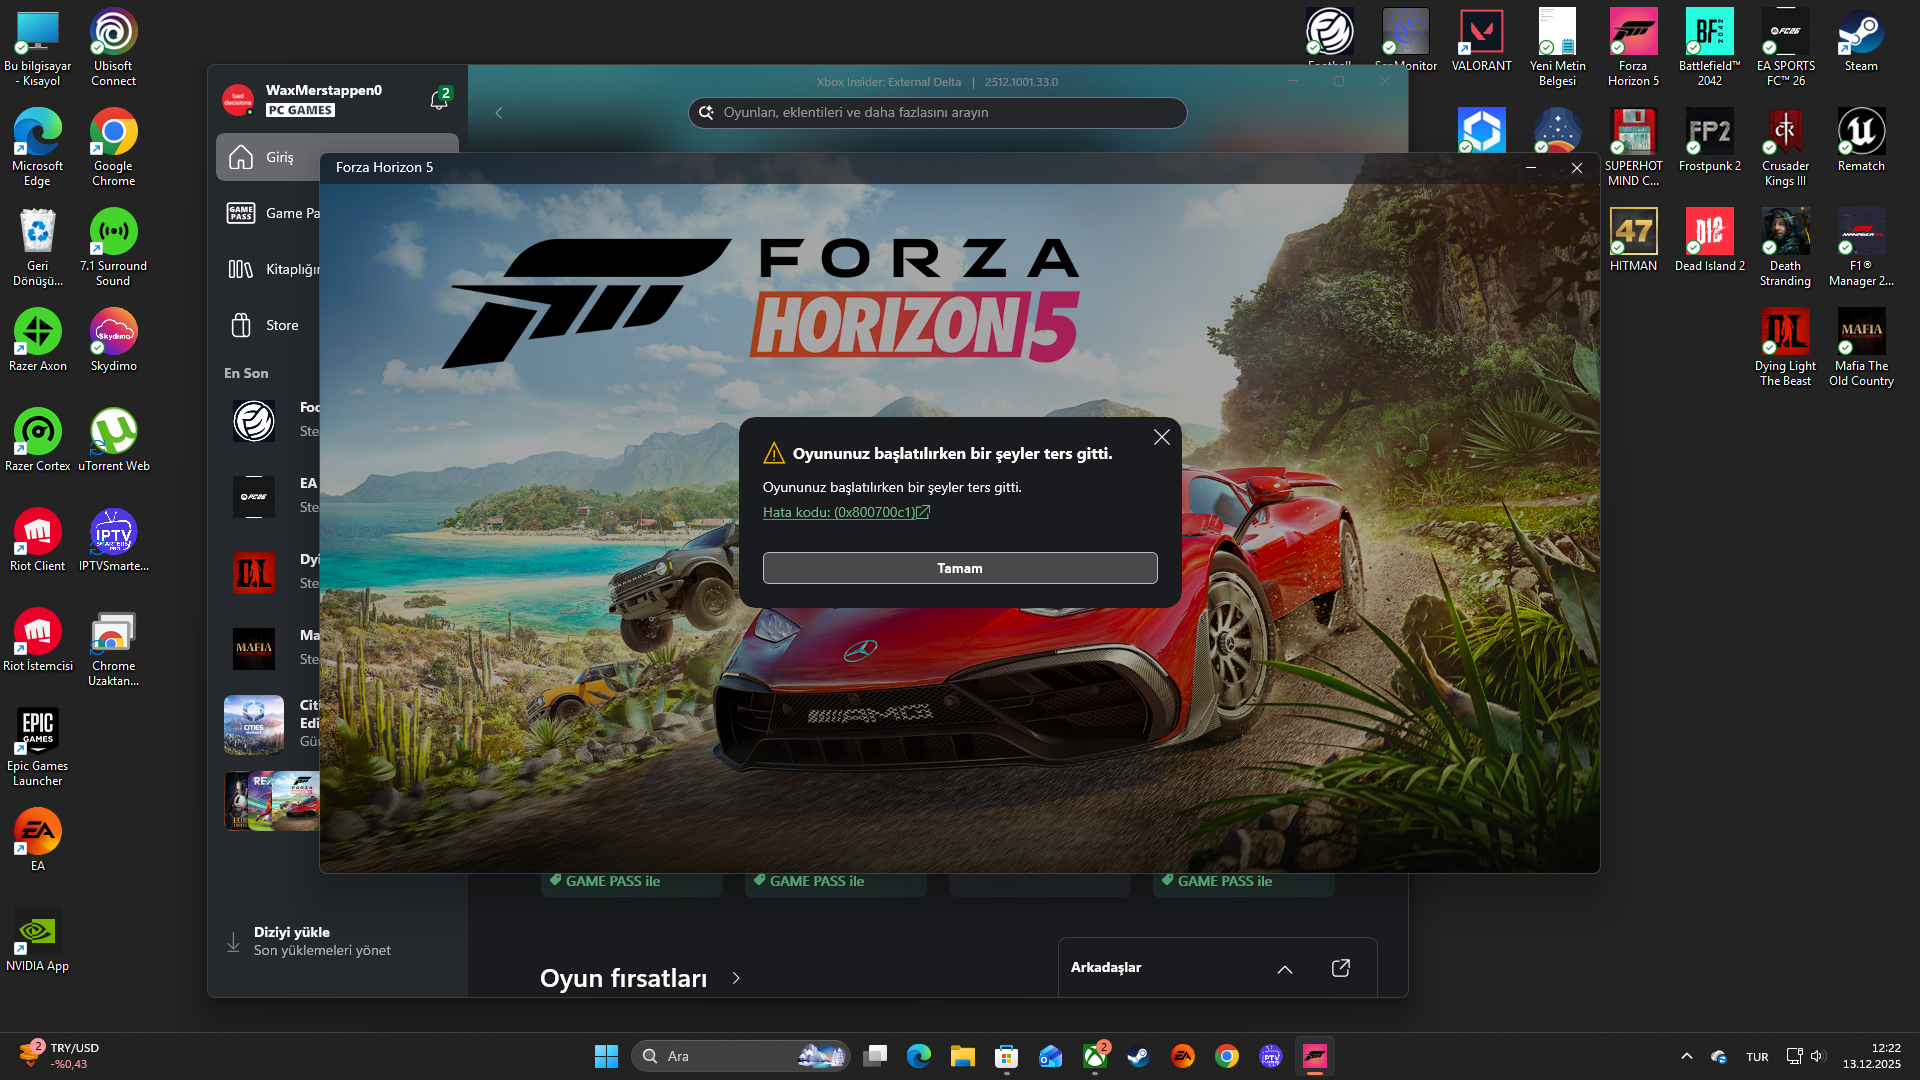Open Ubisoft Connect desktop icon

113,47
